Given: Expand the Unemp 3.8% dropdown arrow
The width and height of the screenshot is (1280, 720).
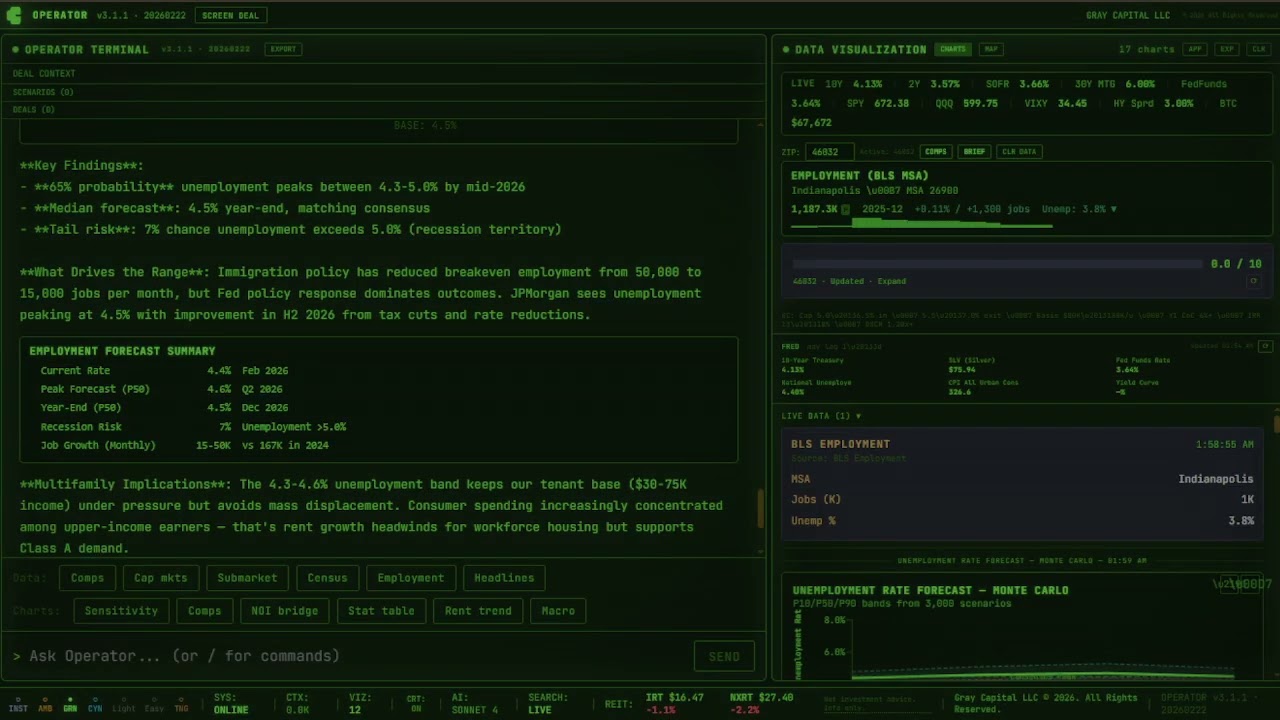Looking at the screenshot, I should tap(1113, 209).
